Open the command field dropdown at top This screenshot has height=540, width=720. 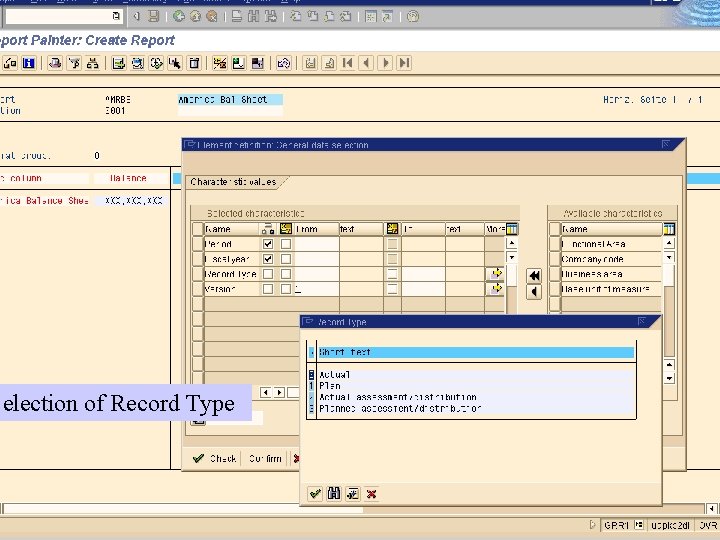(116, 16)
